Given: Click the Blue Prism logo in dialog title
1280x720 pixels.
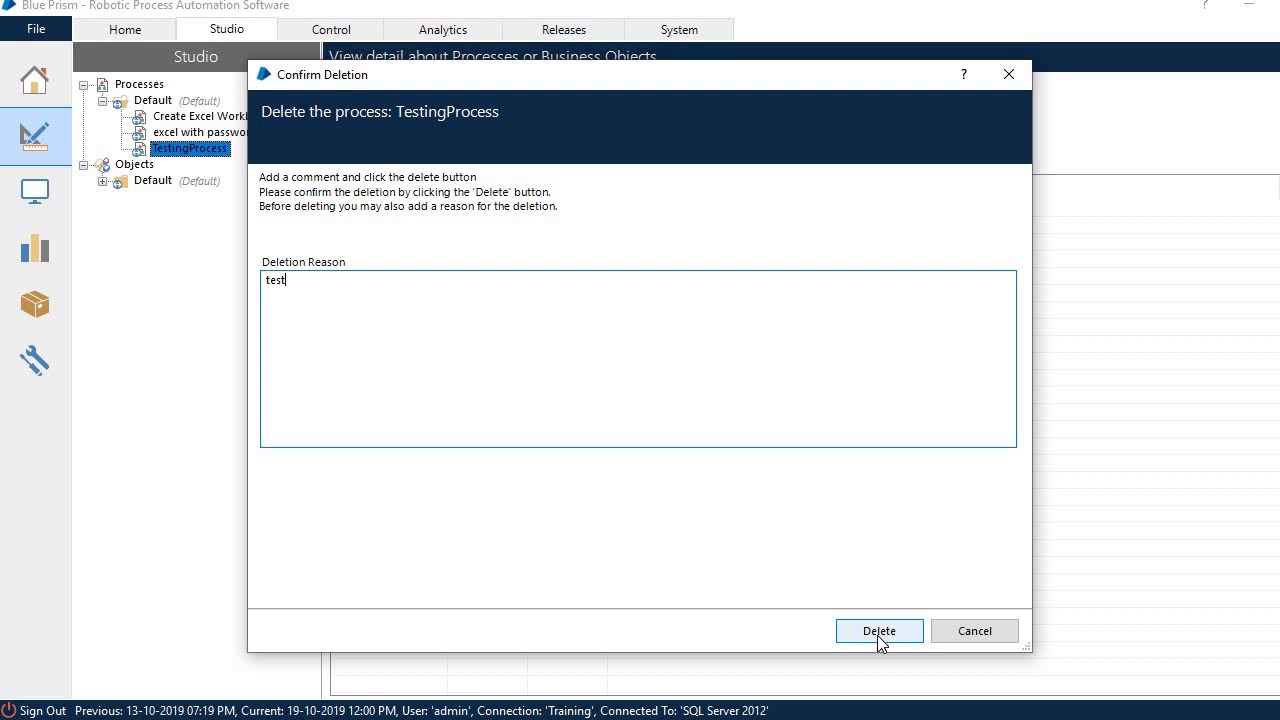Looking at the screenshot, I should 264,75.
